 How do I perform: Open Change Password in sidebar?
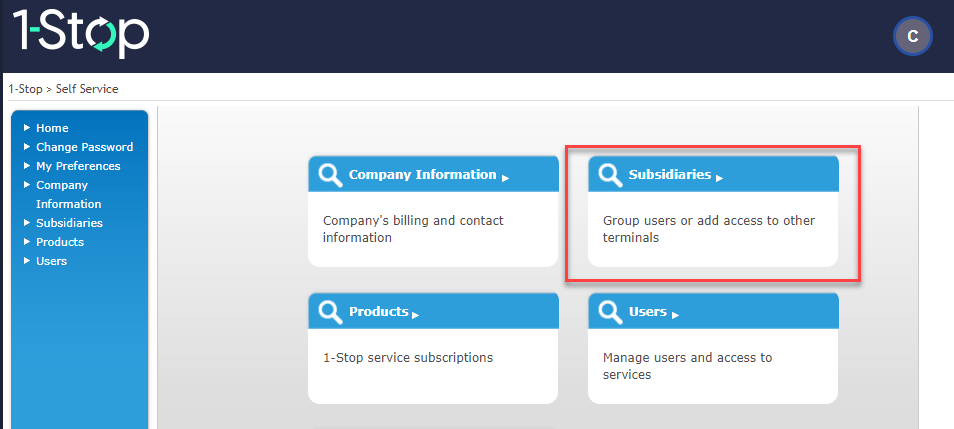[84, 147]
